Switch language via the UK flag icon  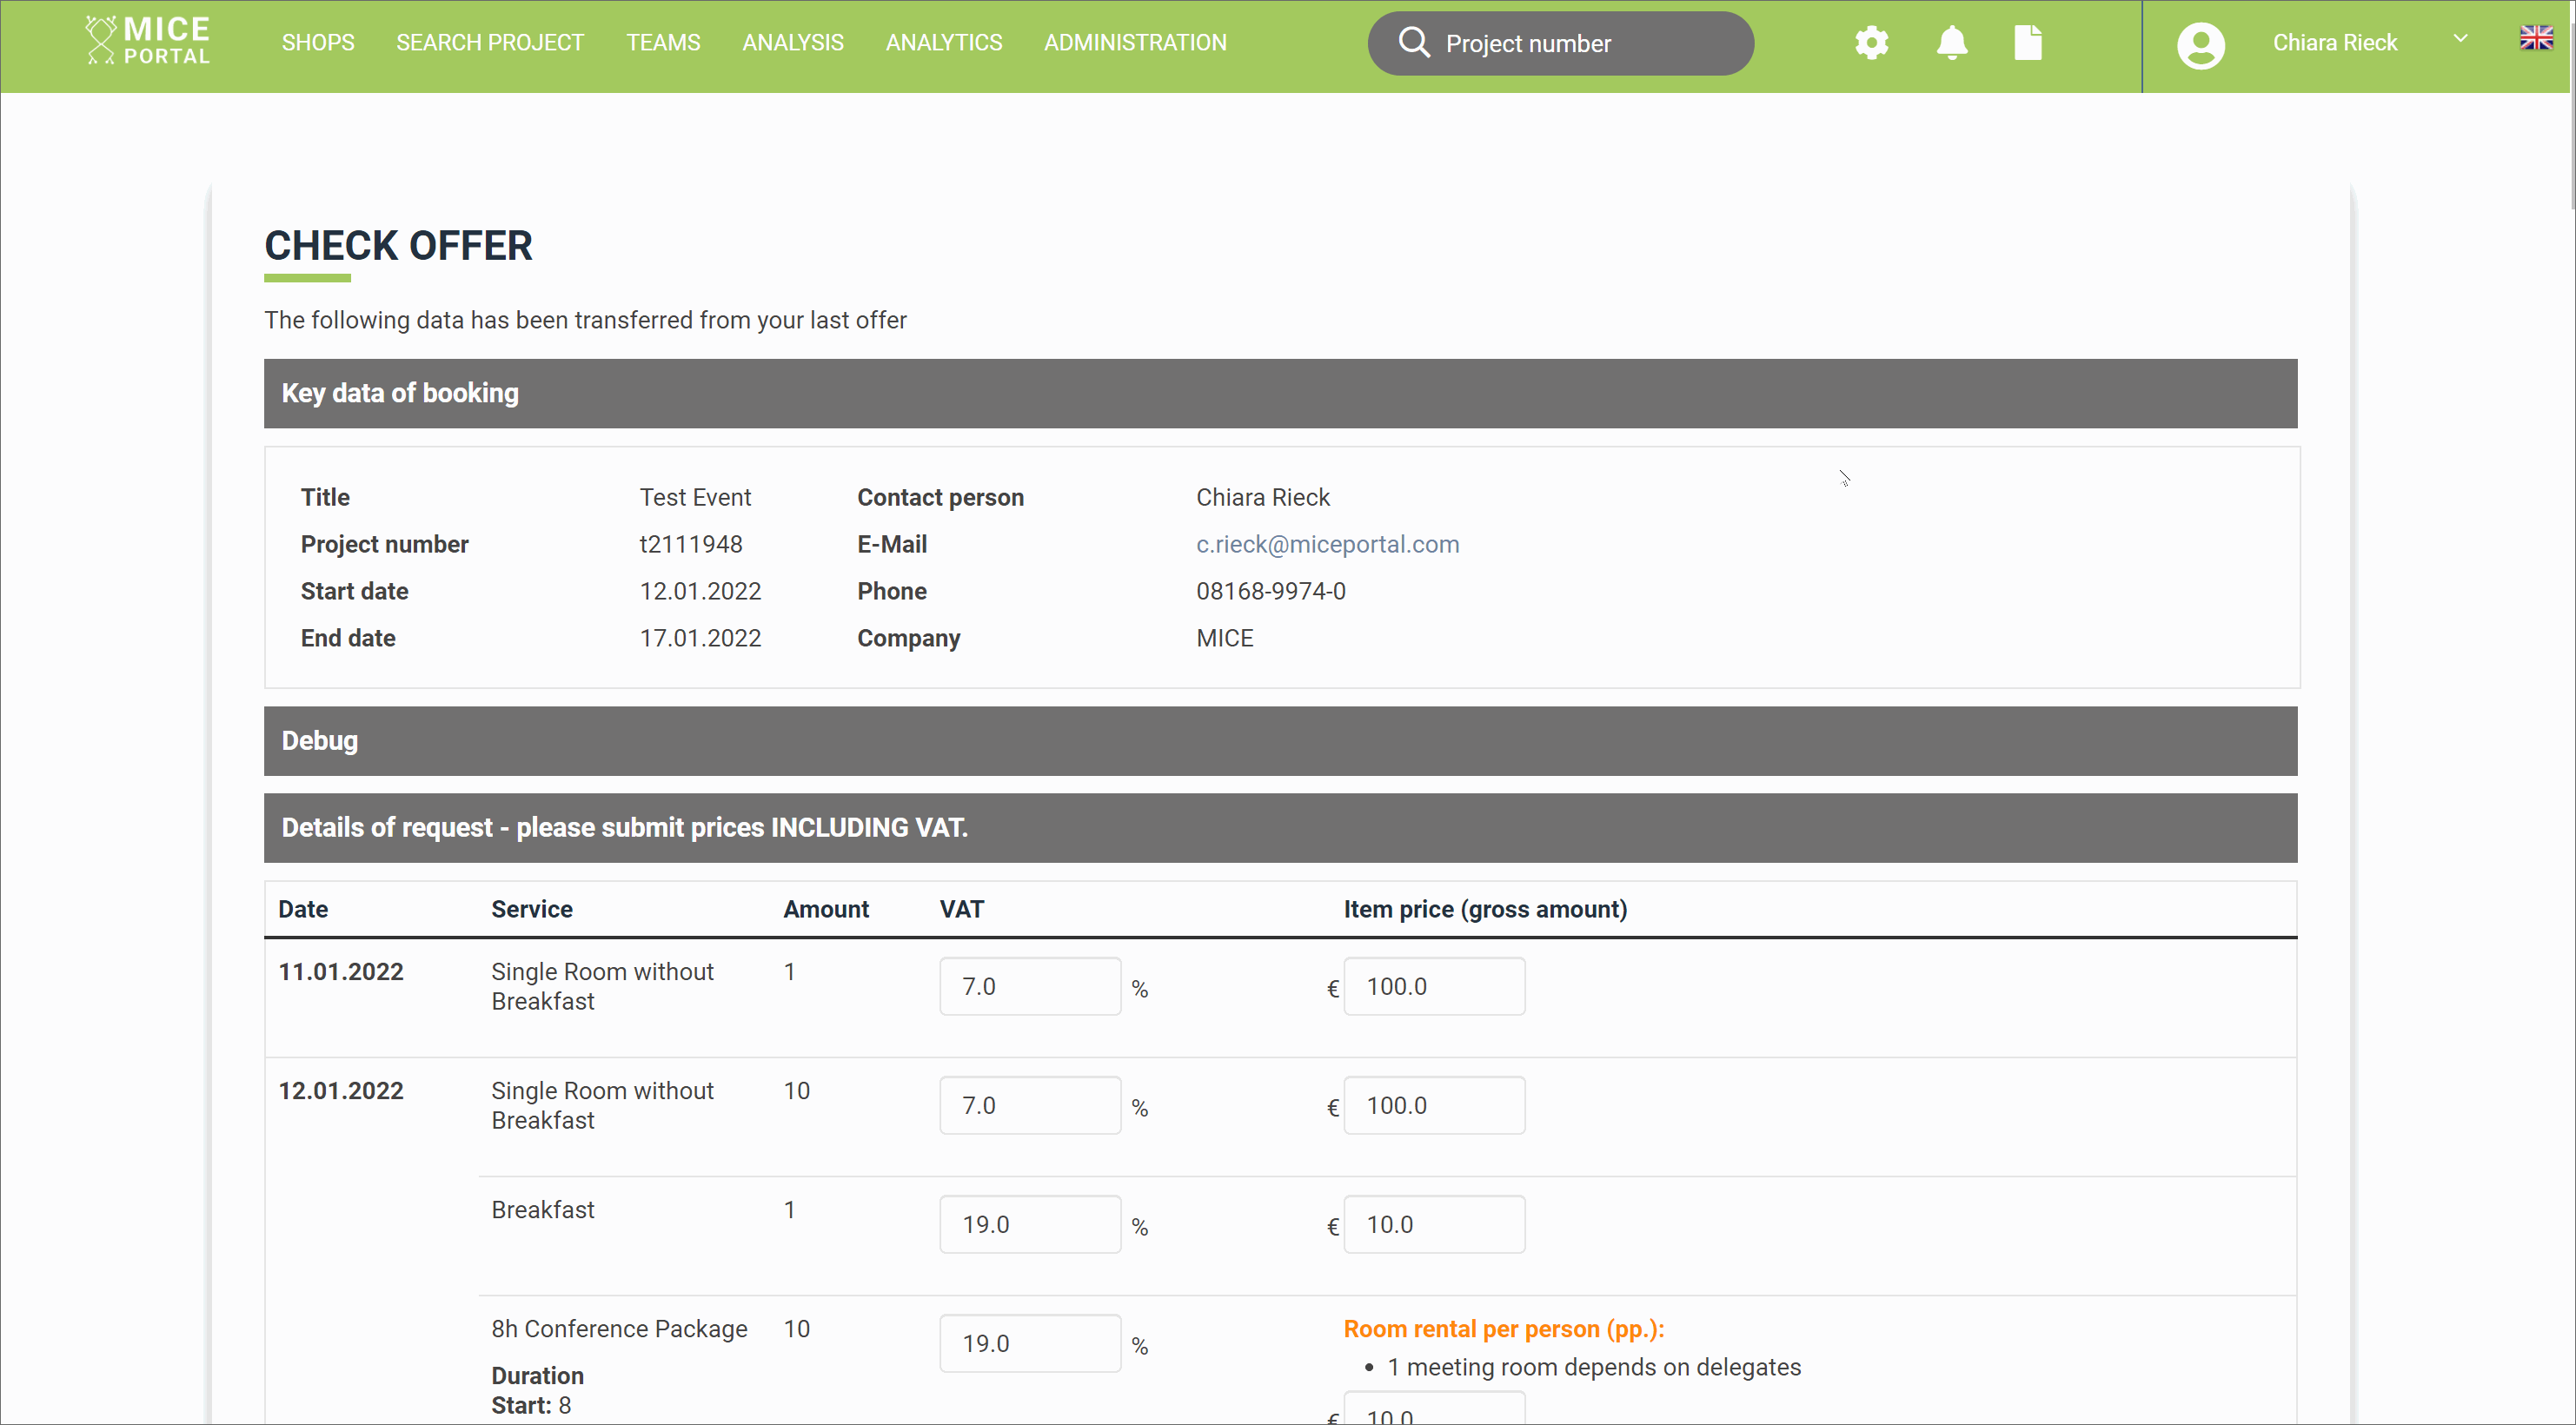2536,38
